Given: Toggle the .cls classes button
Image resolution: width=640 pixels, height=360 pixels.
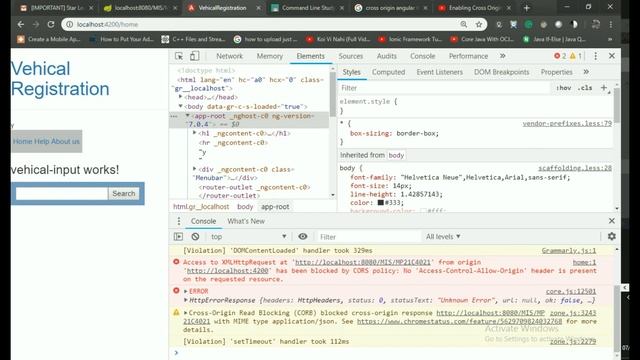Looking at the screenshot, I should [584, 88].
